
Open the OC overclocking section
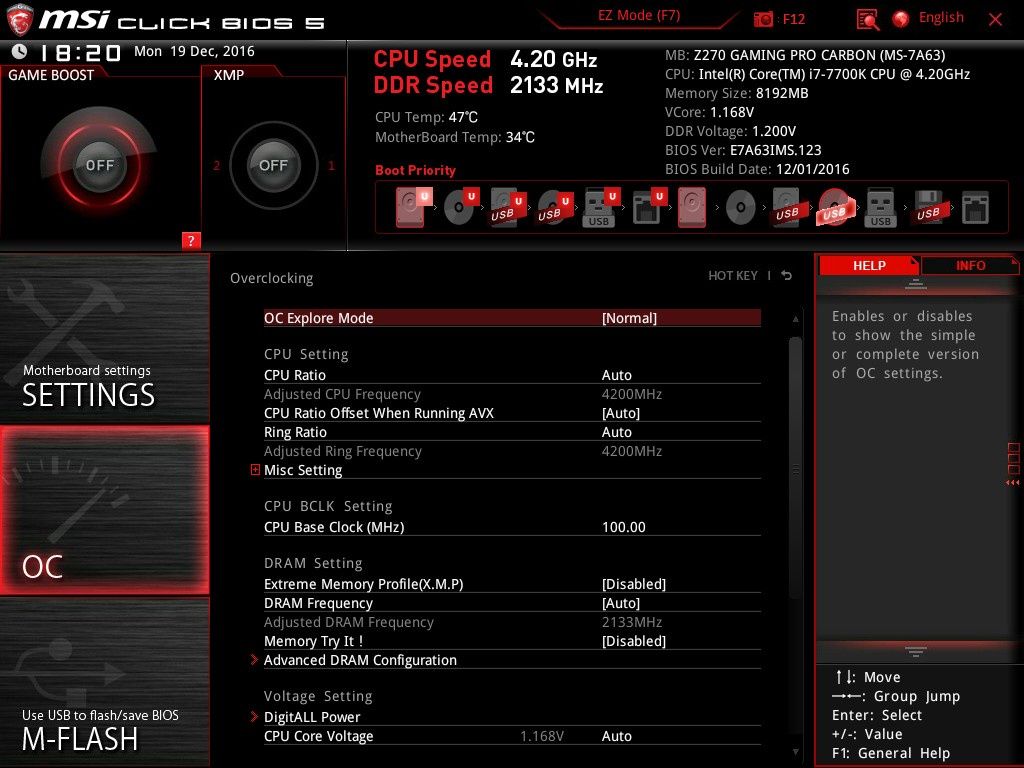pyautogui.click(x=104, y=511)
